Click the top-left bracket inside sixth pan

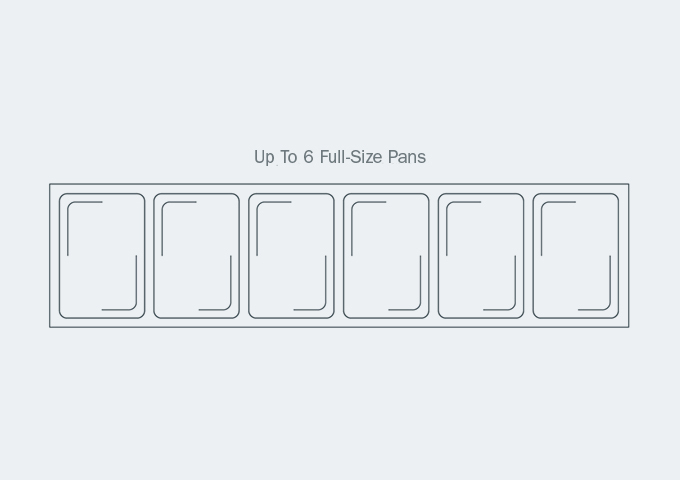559,229
